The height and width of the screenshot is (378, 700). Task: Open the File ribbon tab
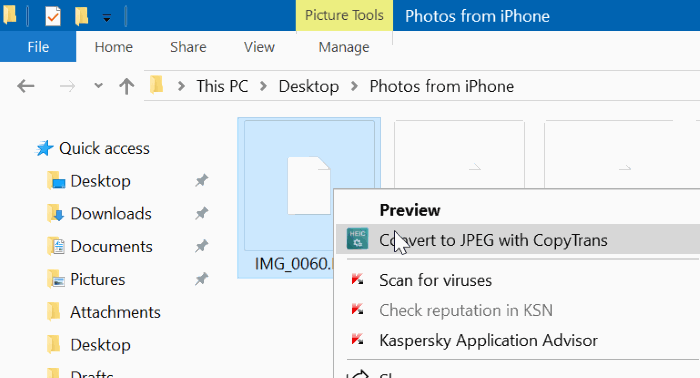(38, 46)
